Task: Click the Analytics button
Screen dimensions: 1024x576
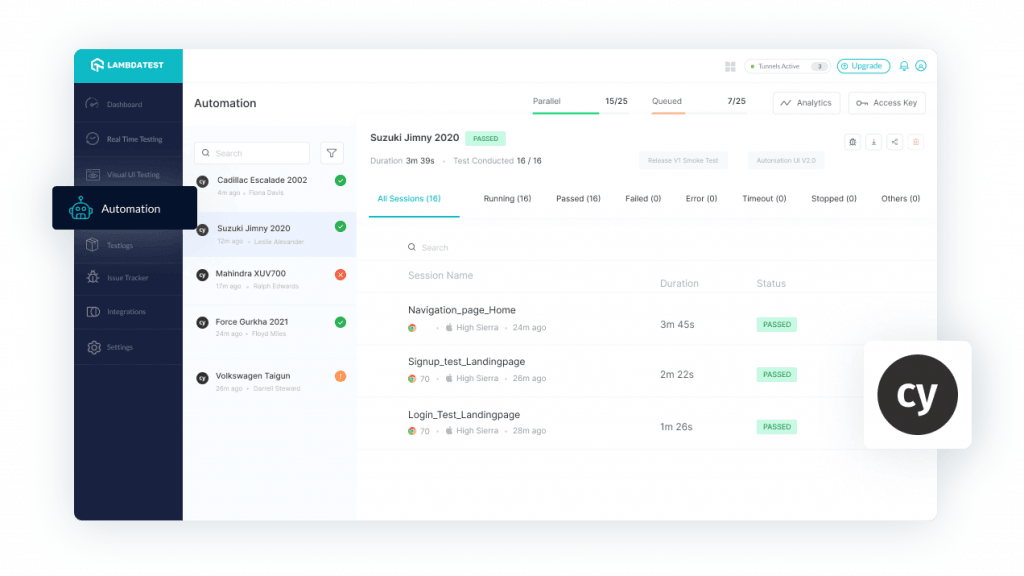Action: click(x=806, y=103)
